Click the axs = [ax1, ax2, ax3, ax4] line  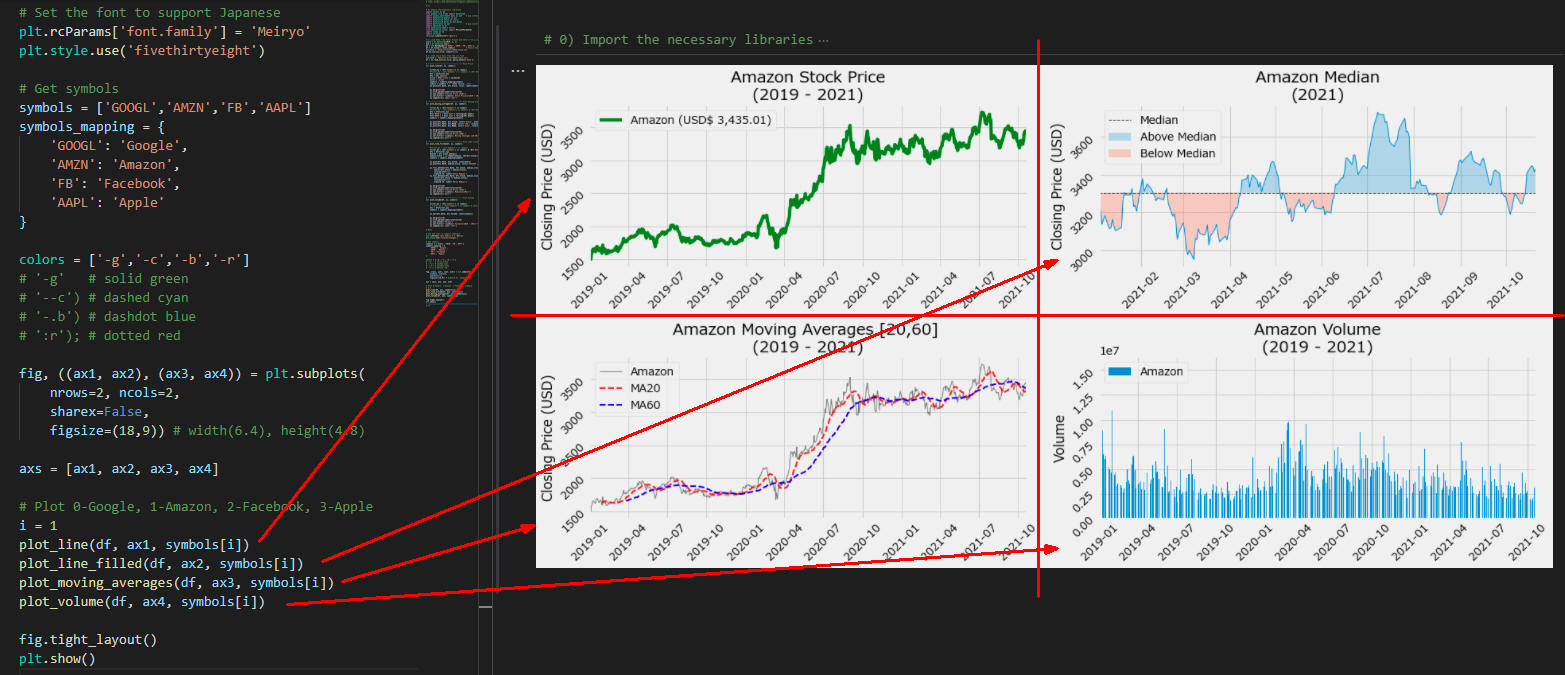(118, 468)
